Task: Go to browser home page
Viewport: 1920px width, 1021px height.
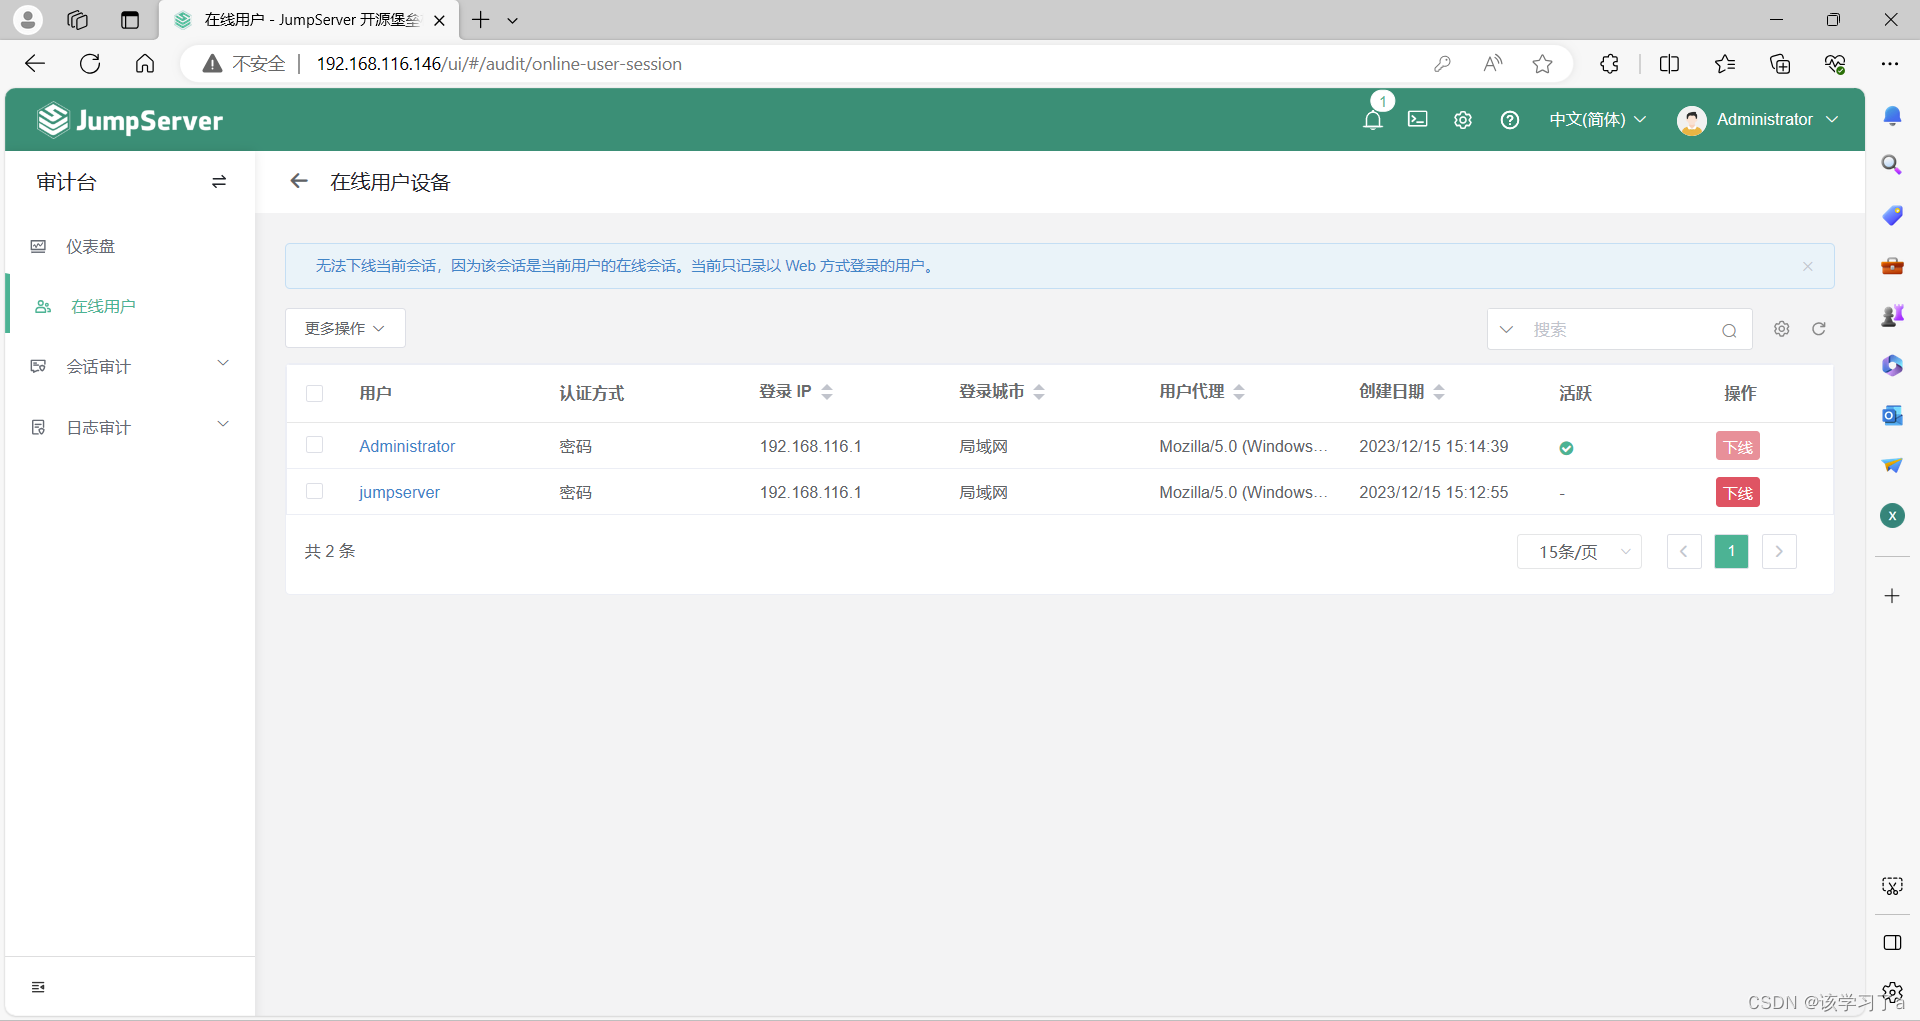Action: [x=145, y=64]
